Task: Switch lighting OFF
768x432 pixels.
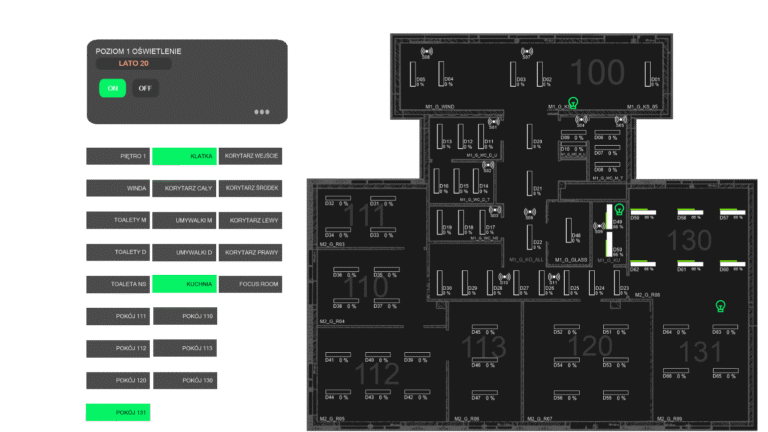Action: pos(145,88)
